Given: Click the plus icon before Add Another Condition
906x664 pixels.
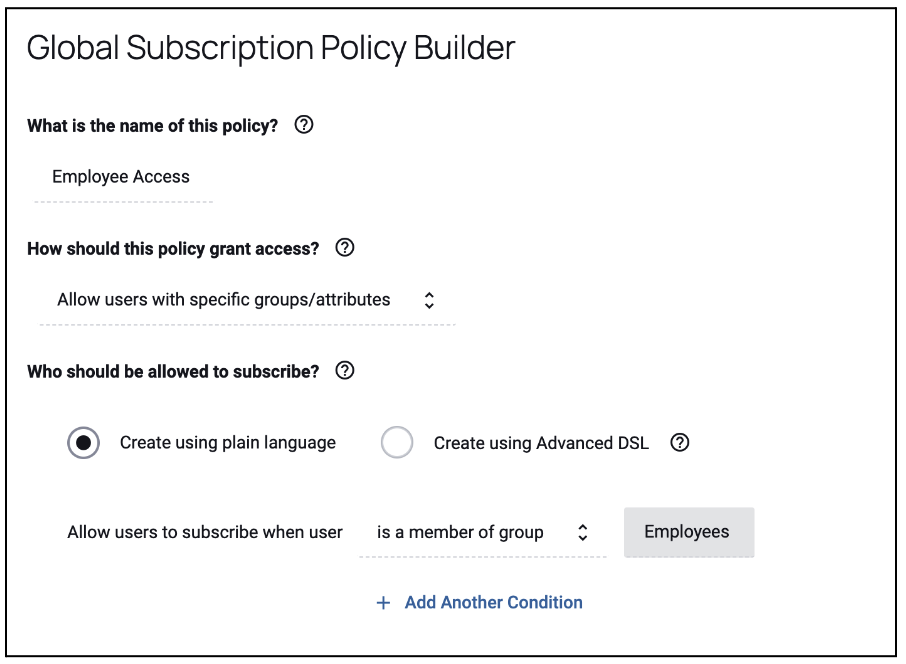Looking at the screenshot, I should coord(383,603).
